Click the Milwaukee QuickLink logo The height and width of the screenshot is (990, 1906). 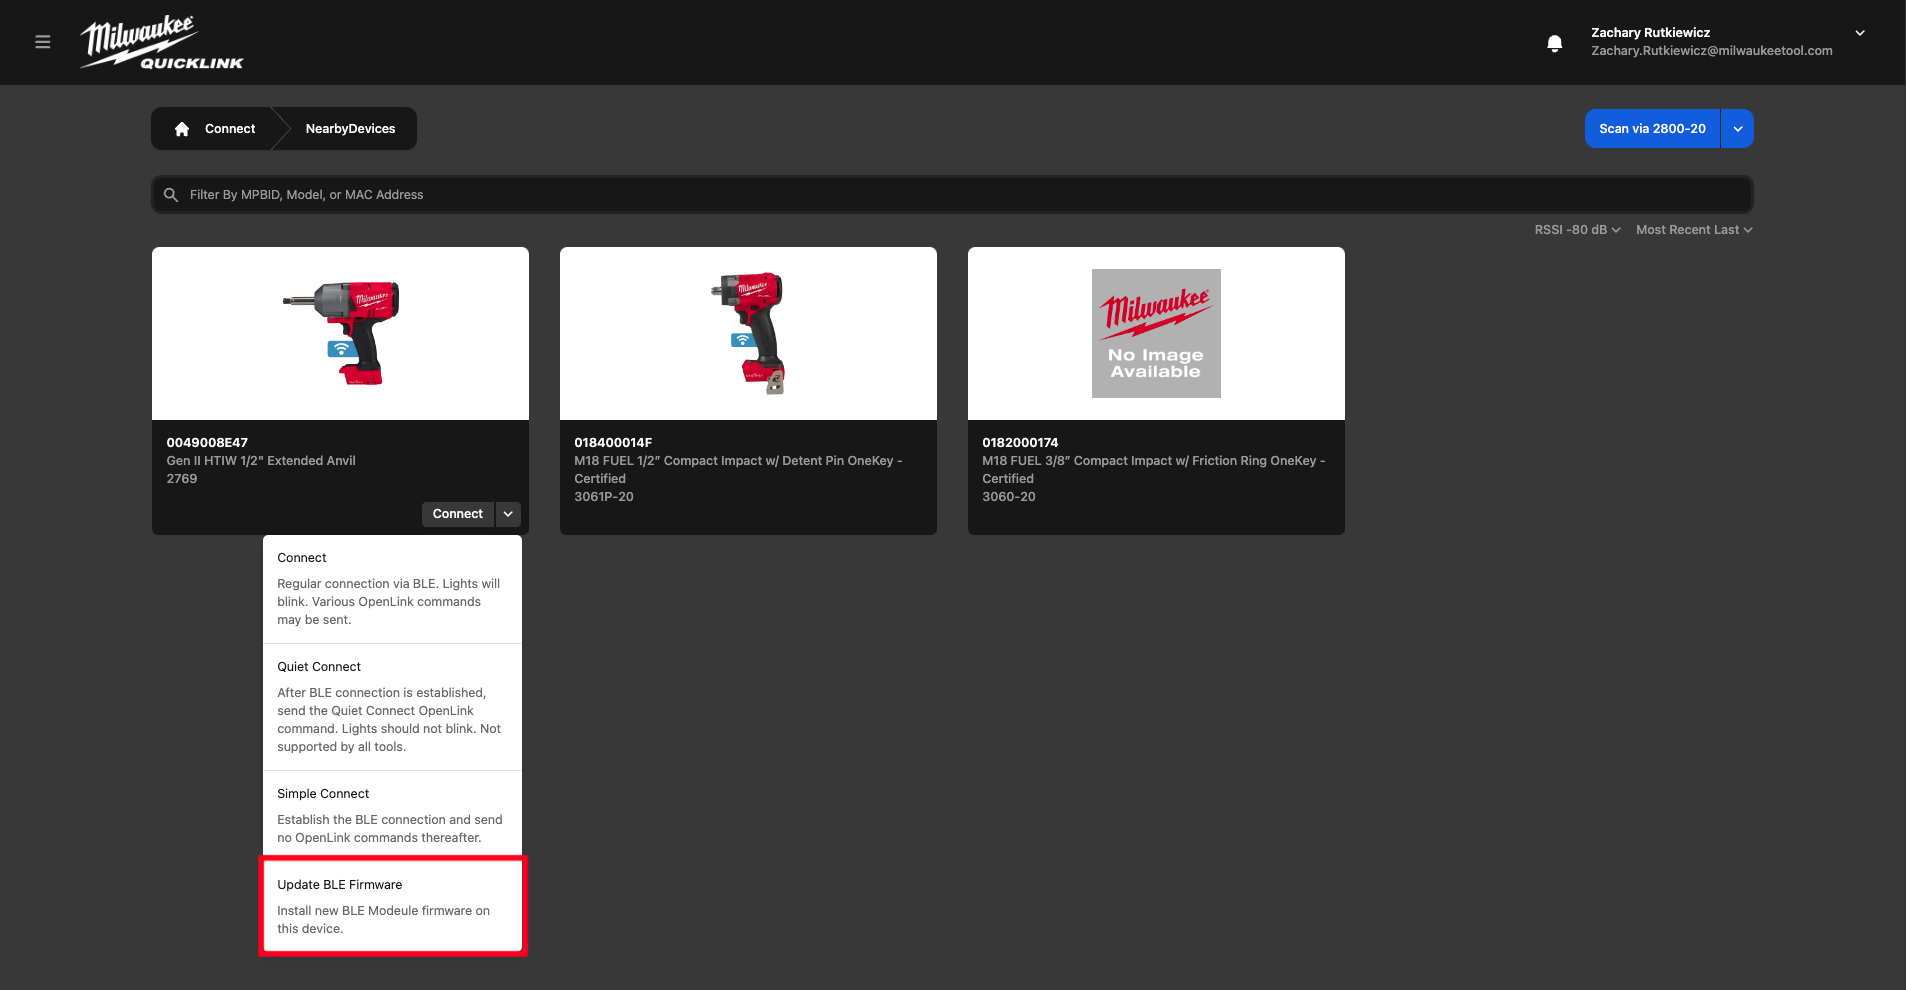point(162,43)
